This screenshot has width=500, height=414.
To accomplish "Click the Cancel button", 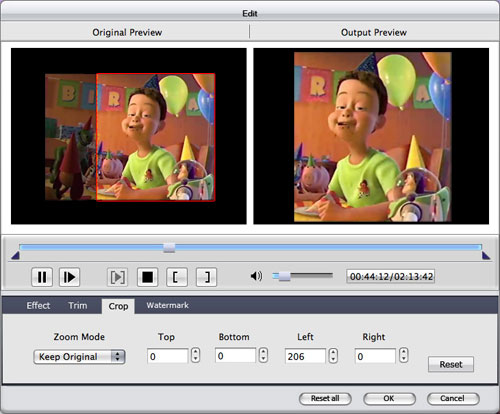I will coord(453,398).
